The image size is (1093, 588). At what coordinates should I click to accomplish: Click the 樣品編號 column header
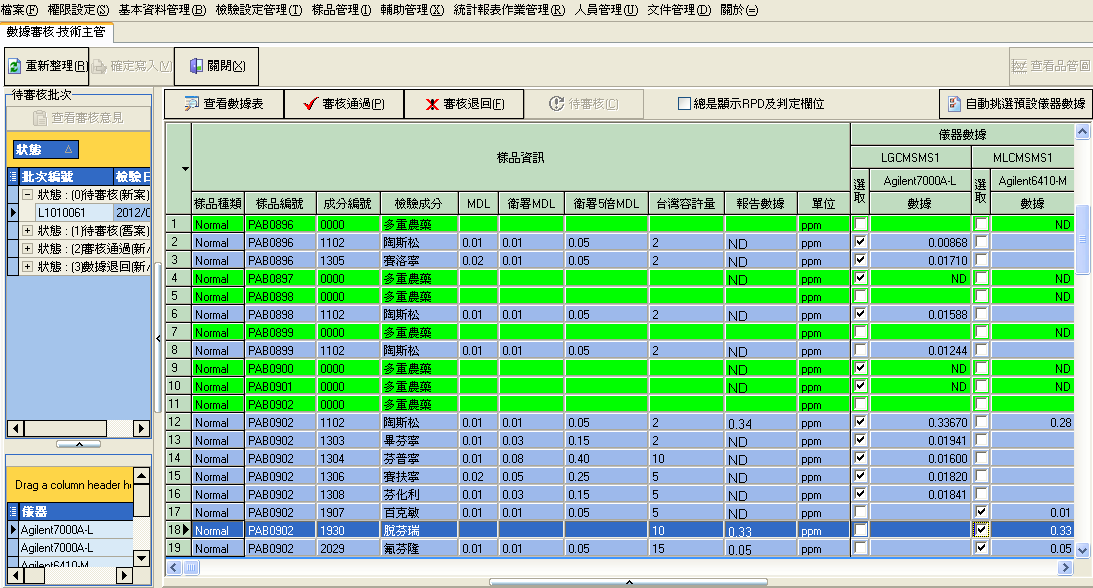[280, 203]
